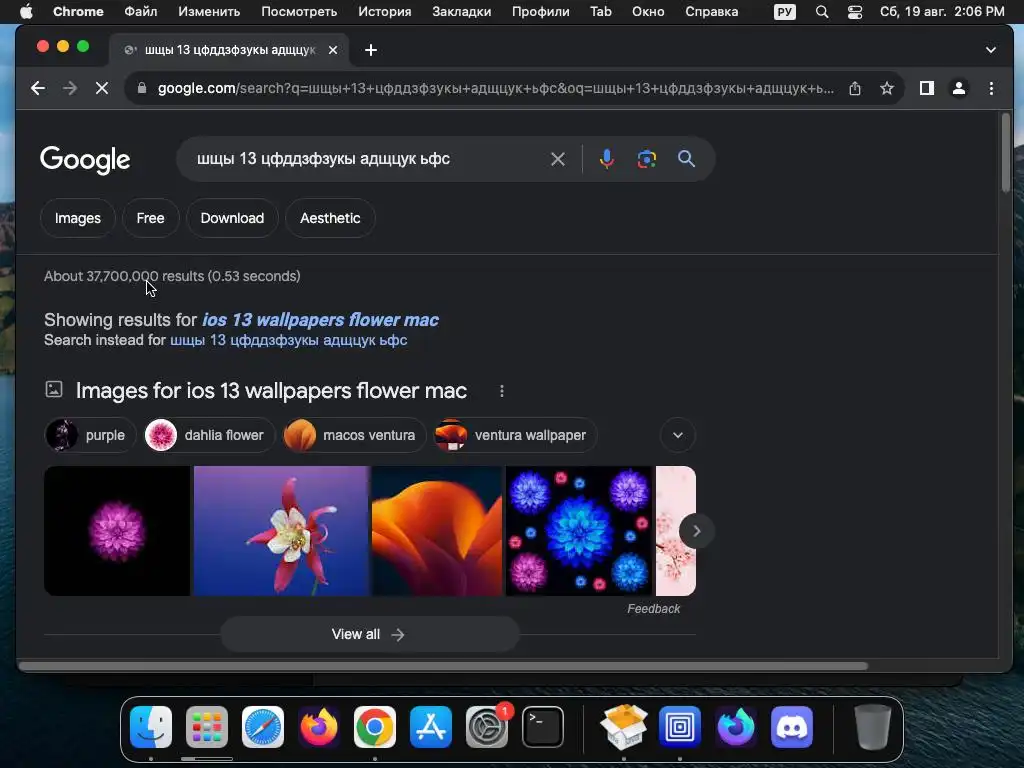Open Finder in the Dock
The image size is (1024, 768).
[151, 727]
